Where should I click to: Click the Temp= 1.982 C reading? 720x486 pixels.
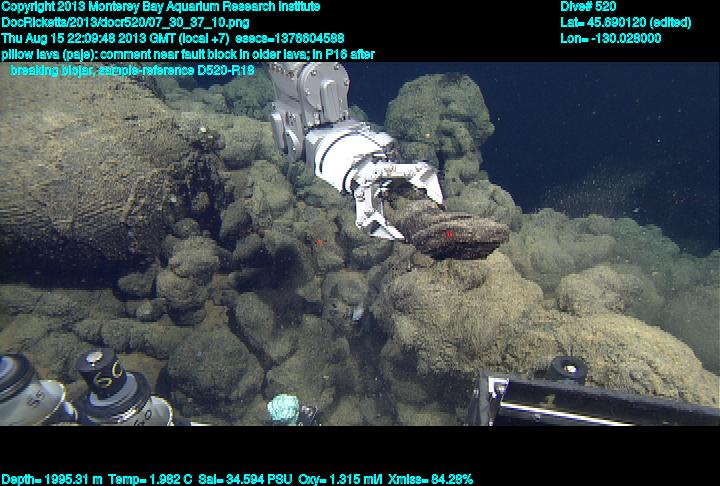click(x=151, y=479)
